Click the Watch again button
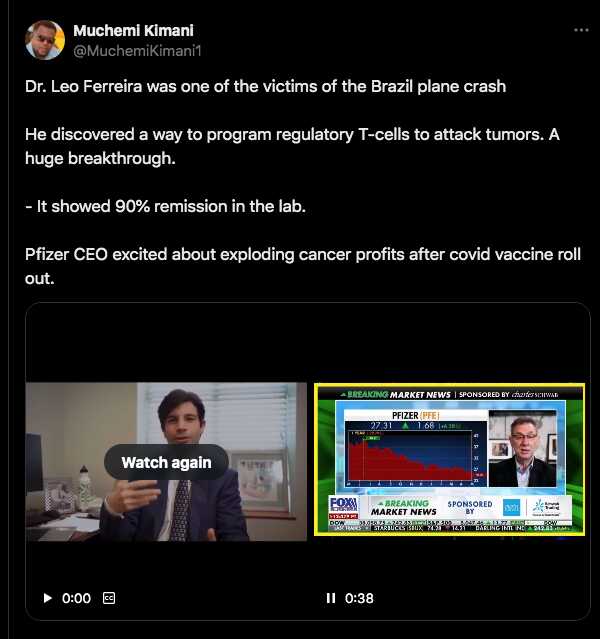Screen dimensions: 600x639 [166, 463]
